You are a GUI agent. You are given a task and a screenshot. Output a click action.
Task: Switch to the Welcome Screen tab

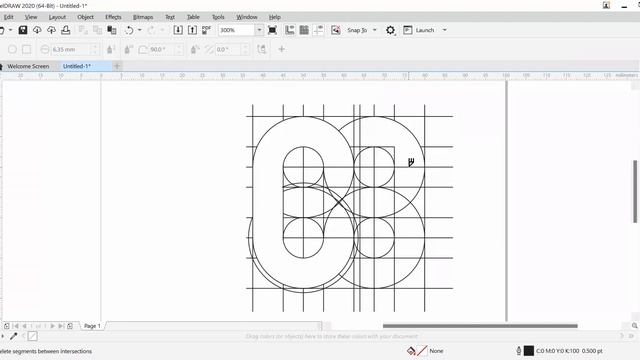(28, 66)
